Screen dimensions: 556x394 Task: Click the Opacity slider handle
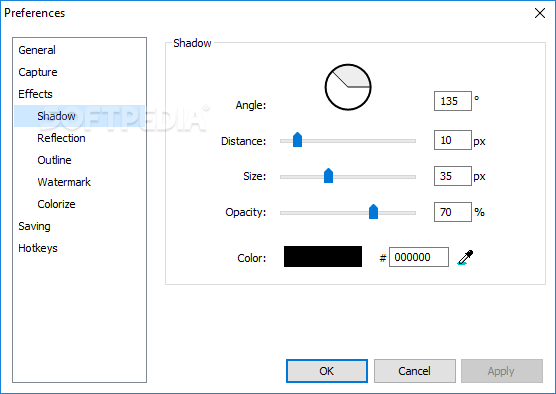[x=373, y=211]
